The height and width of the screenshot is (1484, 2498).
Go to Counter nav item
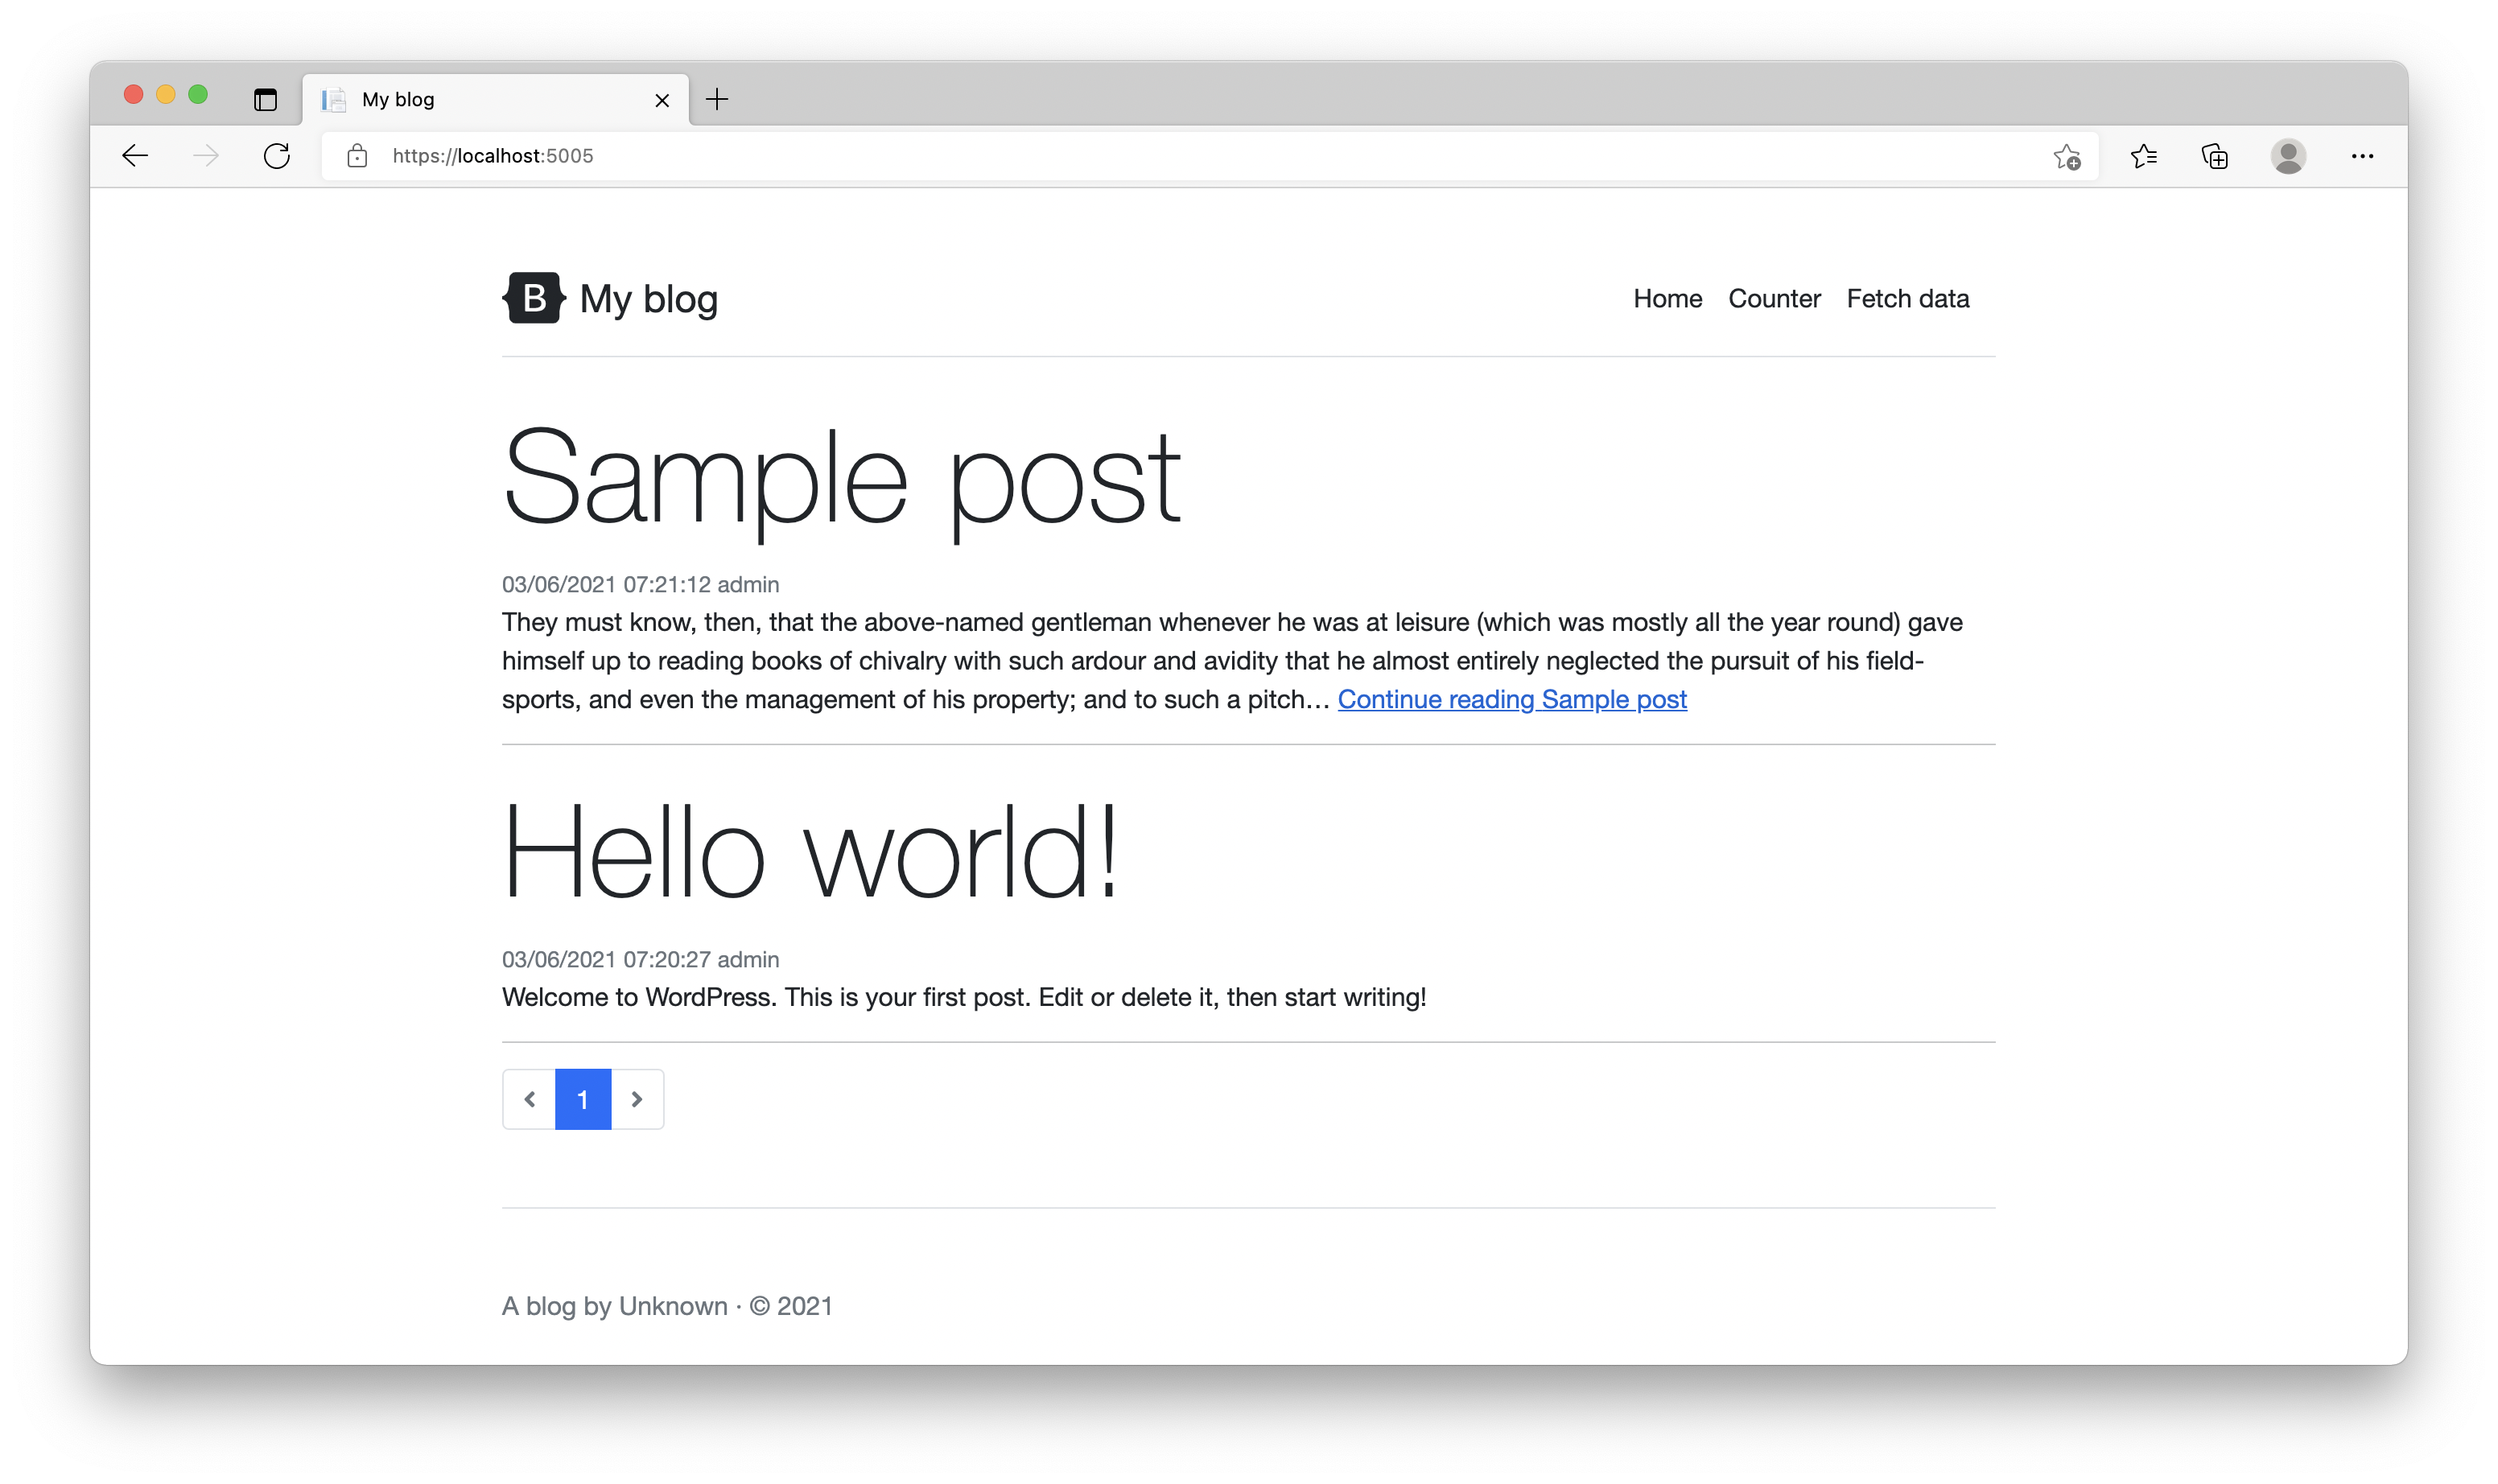coord(1774,298)
